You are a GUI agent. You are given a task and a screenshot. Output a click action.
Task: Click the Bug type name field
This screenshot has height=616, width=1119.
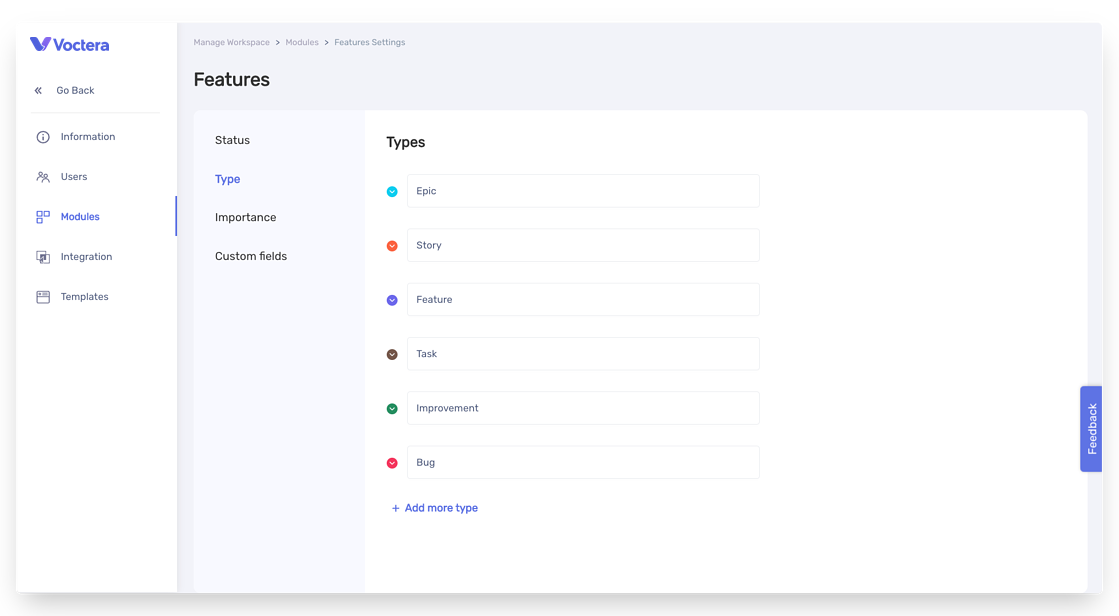click(x=583, y=462)
